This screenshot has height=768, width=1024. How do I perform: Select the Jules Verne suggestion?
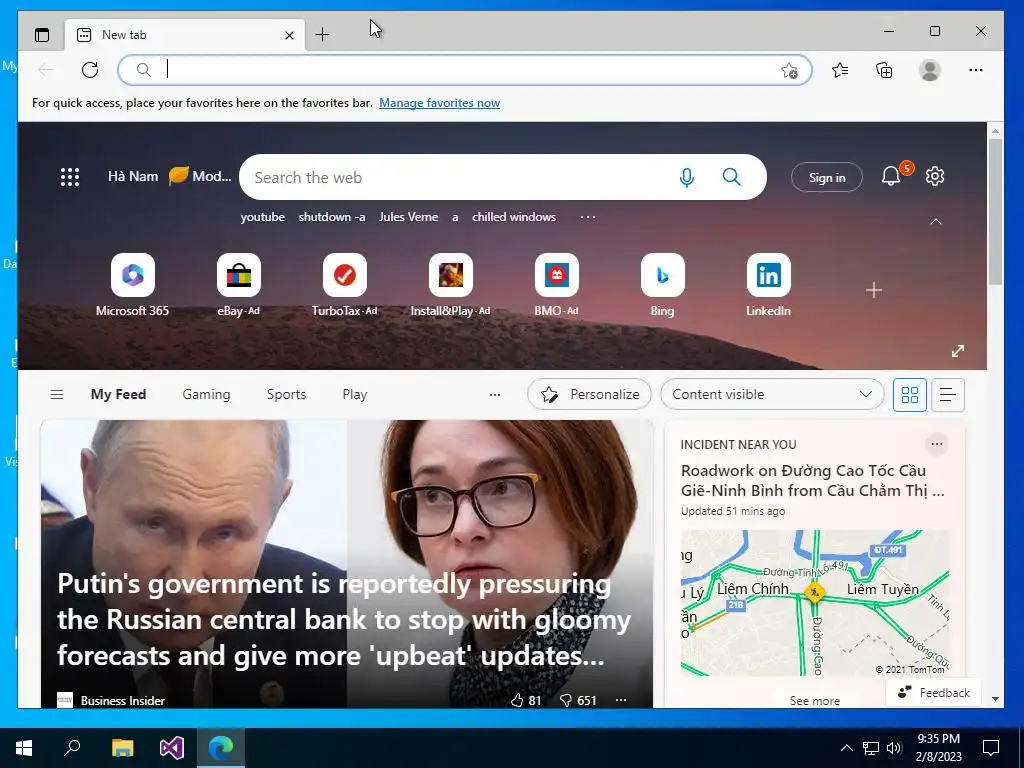click(408, 217)
